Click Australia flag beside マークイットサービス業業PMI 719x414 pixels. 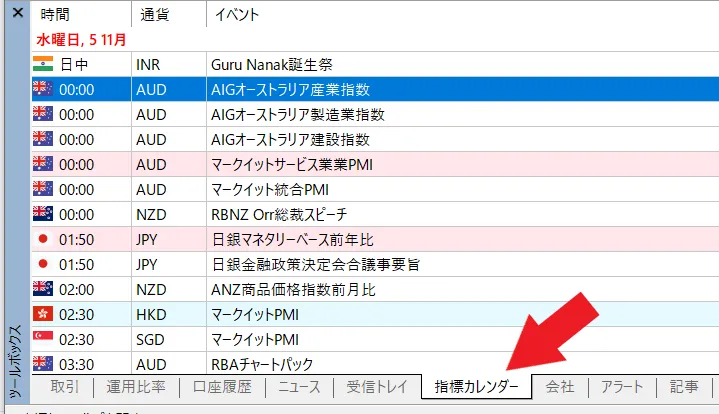coord(43,164)
